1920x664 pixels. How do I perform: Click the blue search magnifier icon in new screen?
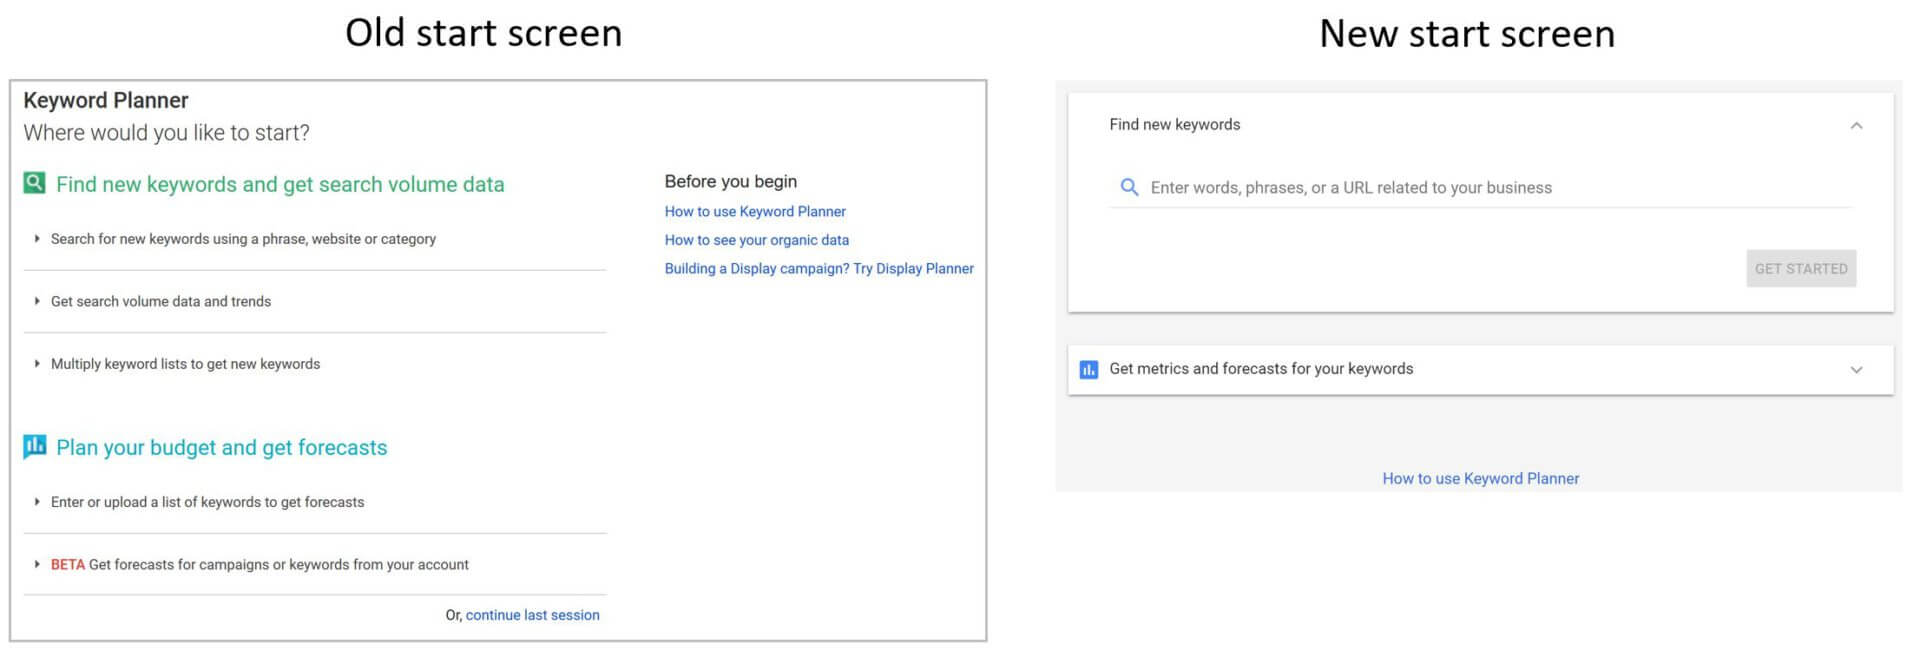(x=1129, y=187)
